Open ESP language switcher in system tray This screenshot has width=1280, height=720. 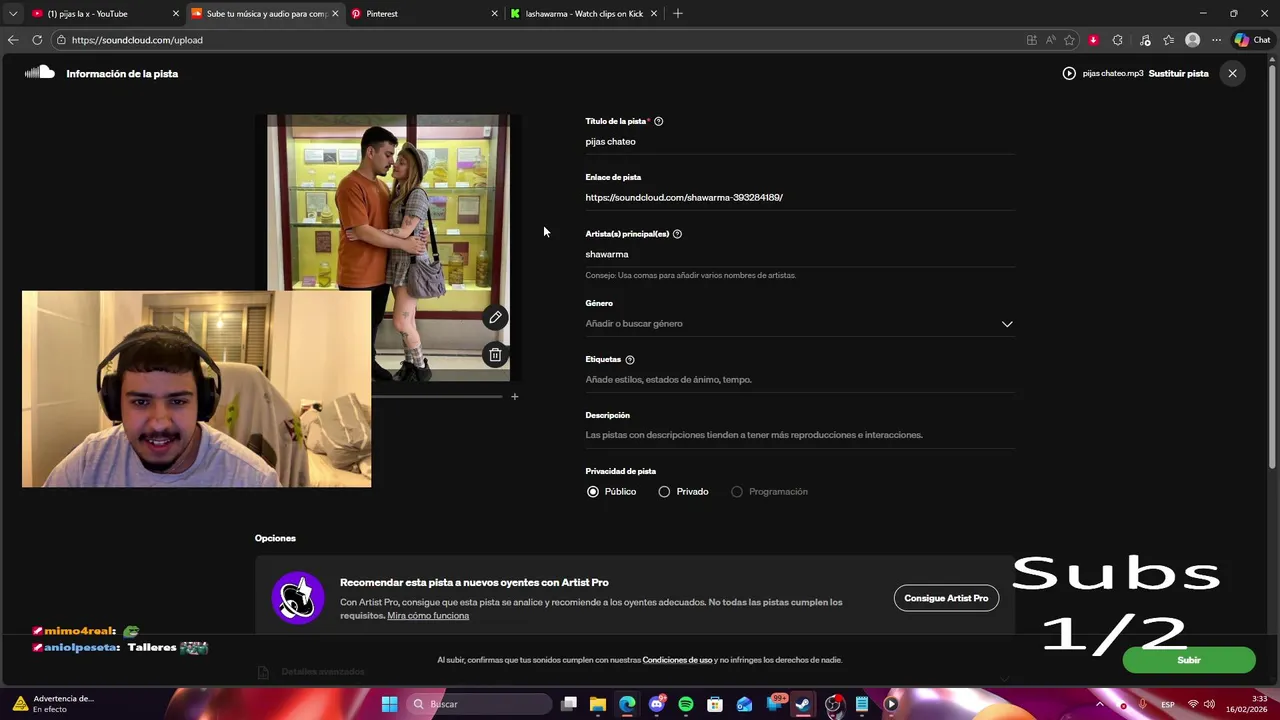(x=1167, y=704)
